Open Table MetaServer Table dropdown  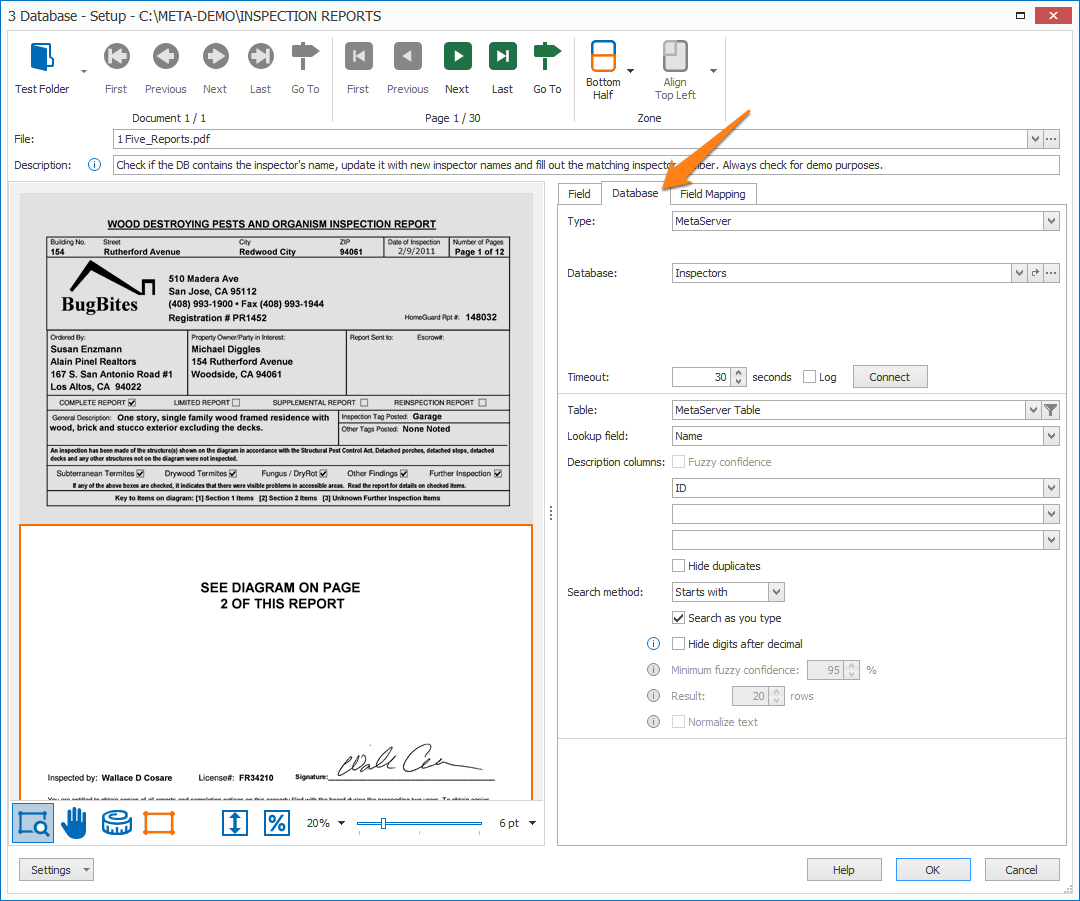point(1033,410)
